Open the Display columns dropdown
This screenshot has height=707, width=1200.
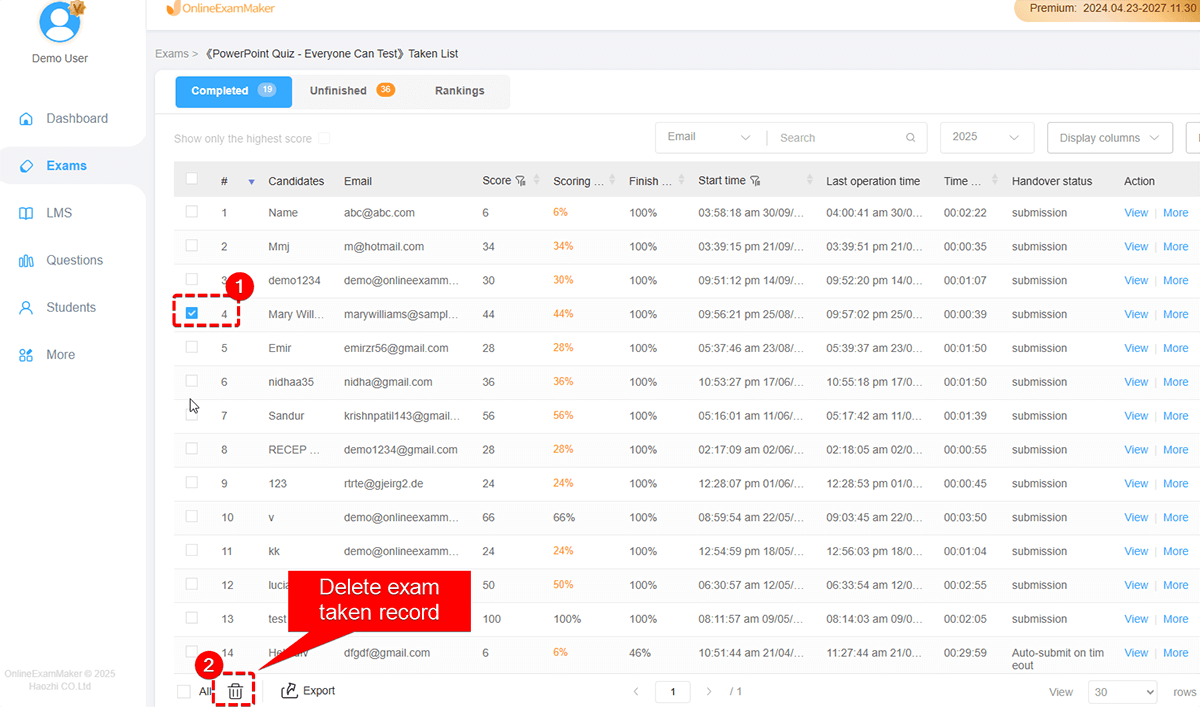[1109, 138]
